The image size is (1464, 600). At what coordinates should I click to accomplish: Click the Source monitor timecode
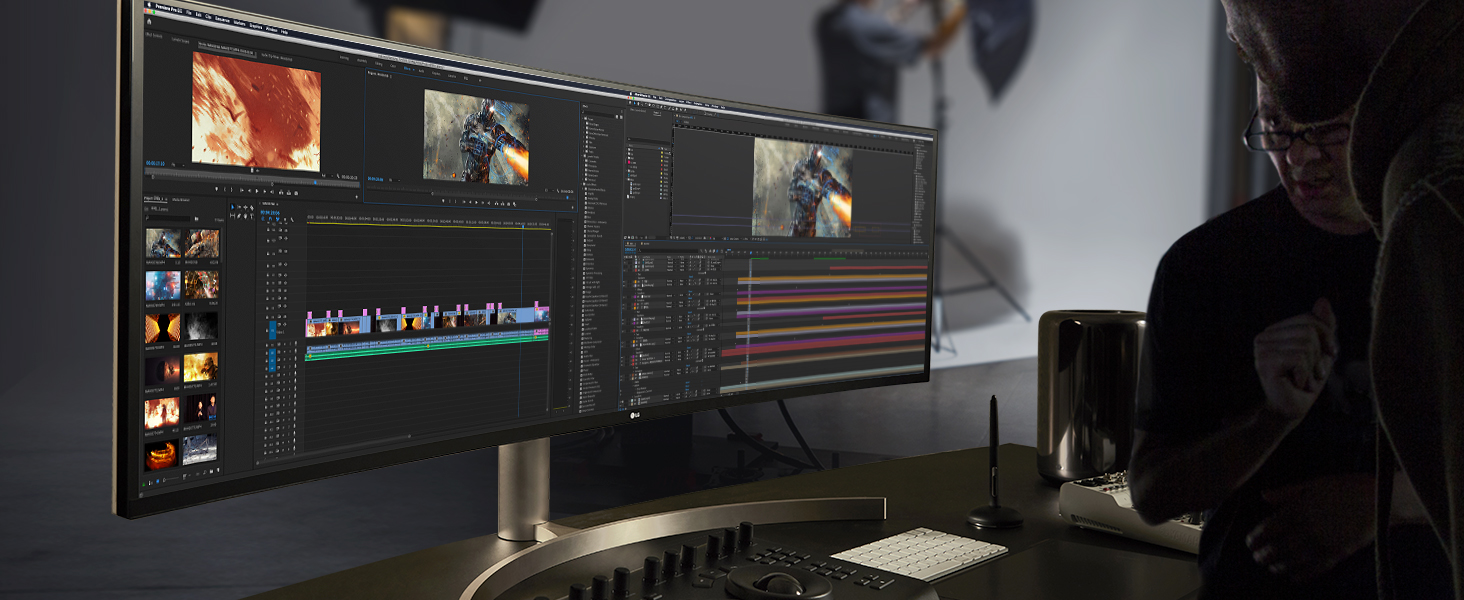click(x=155, y=163)
